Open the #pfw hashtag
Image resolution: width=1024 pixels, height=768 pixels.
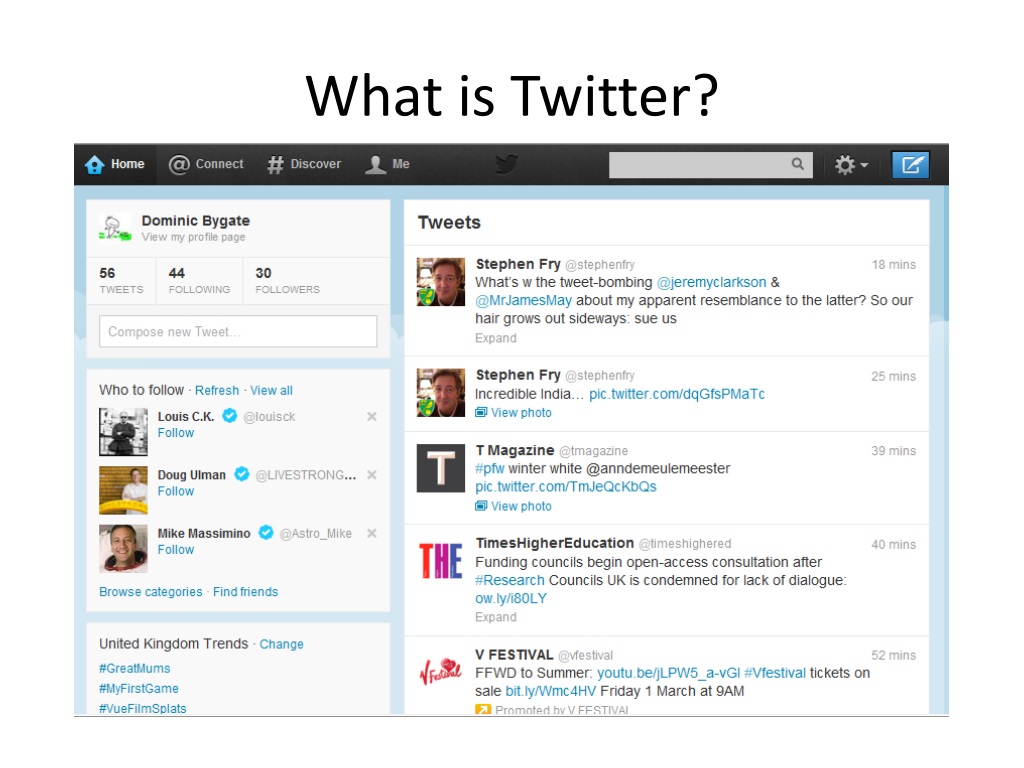pos(490,468)
